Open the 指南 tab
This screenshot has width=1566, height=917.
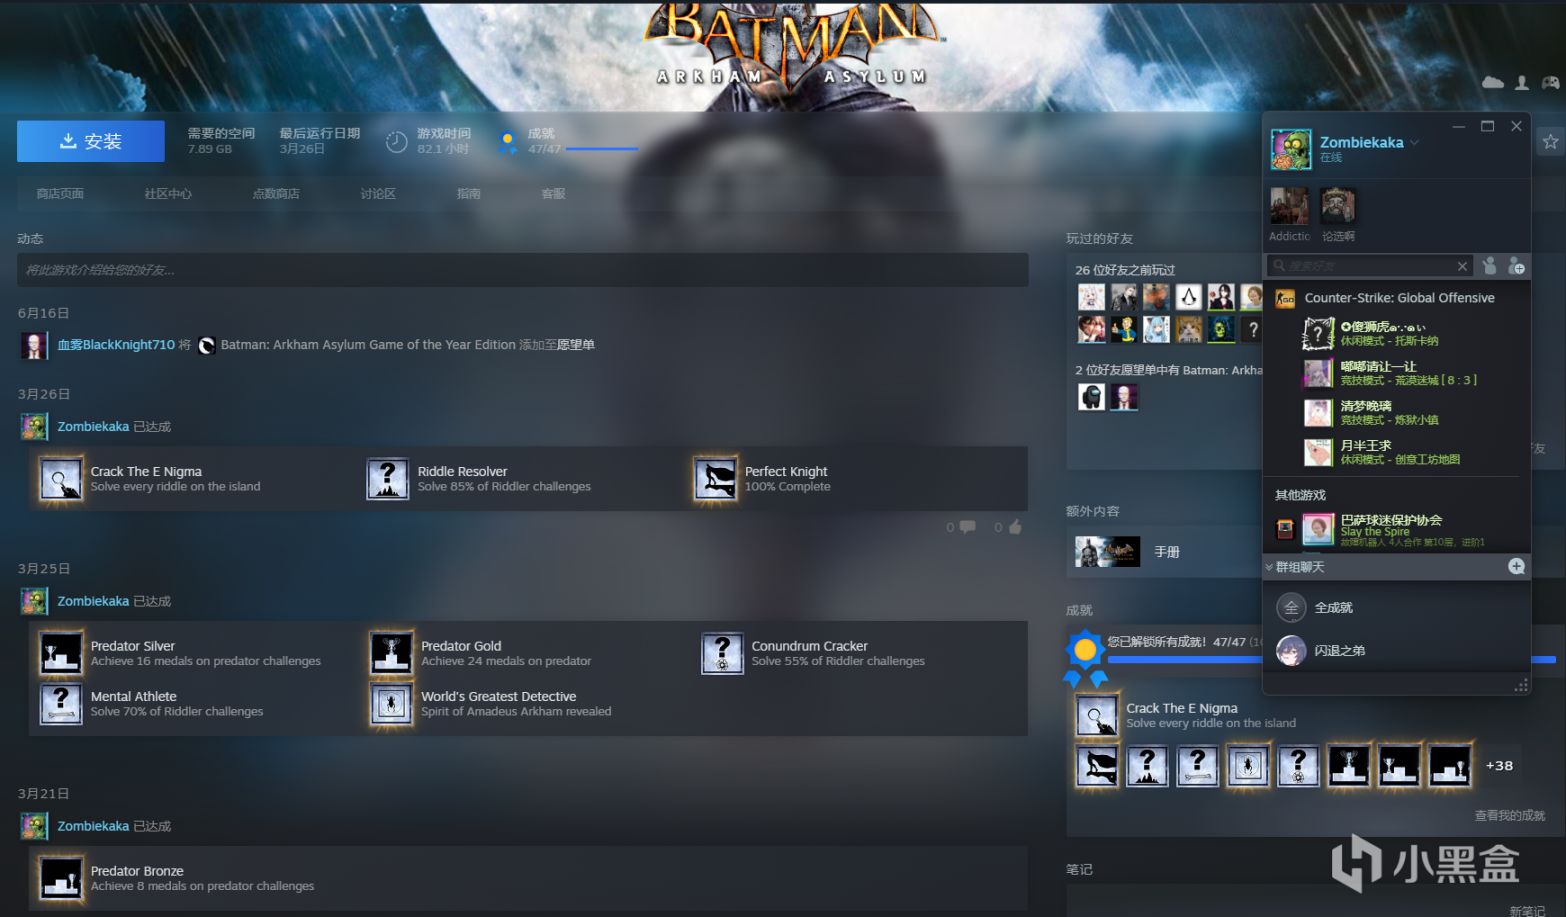coord(469,194)
